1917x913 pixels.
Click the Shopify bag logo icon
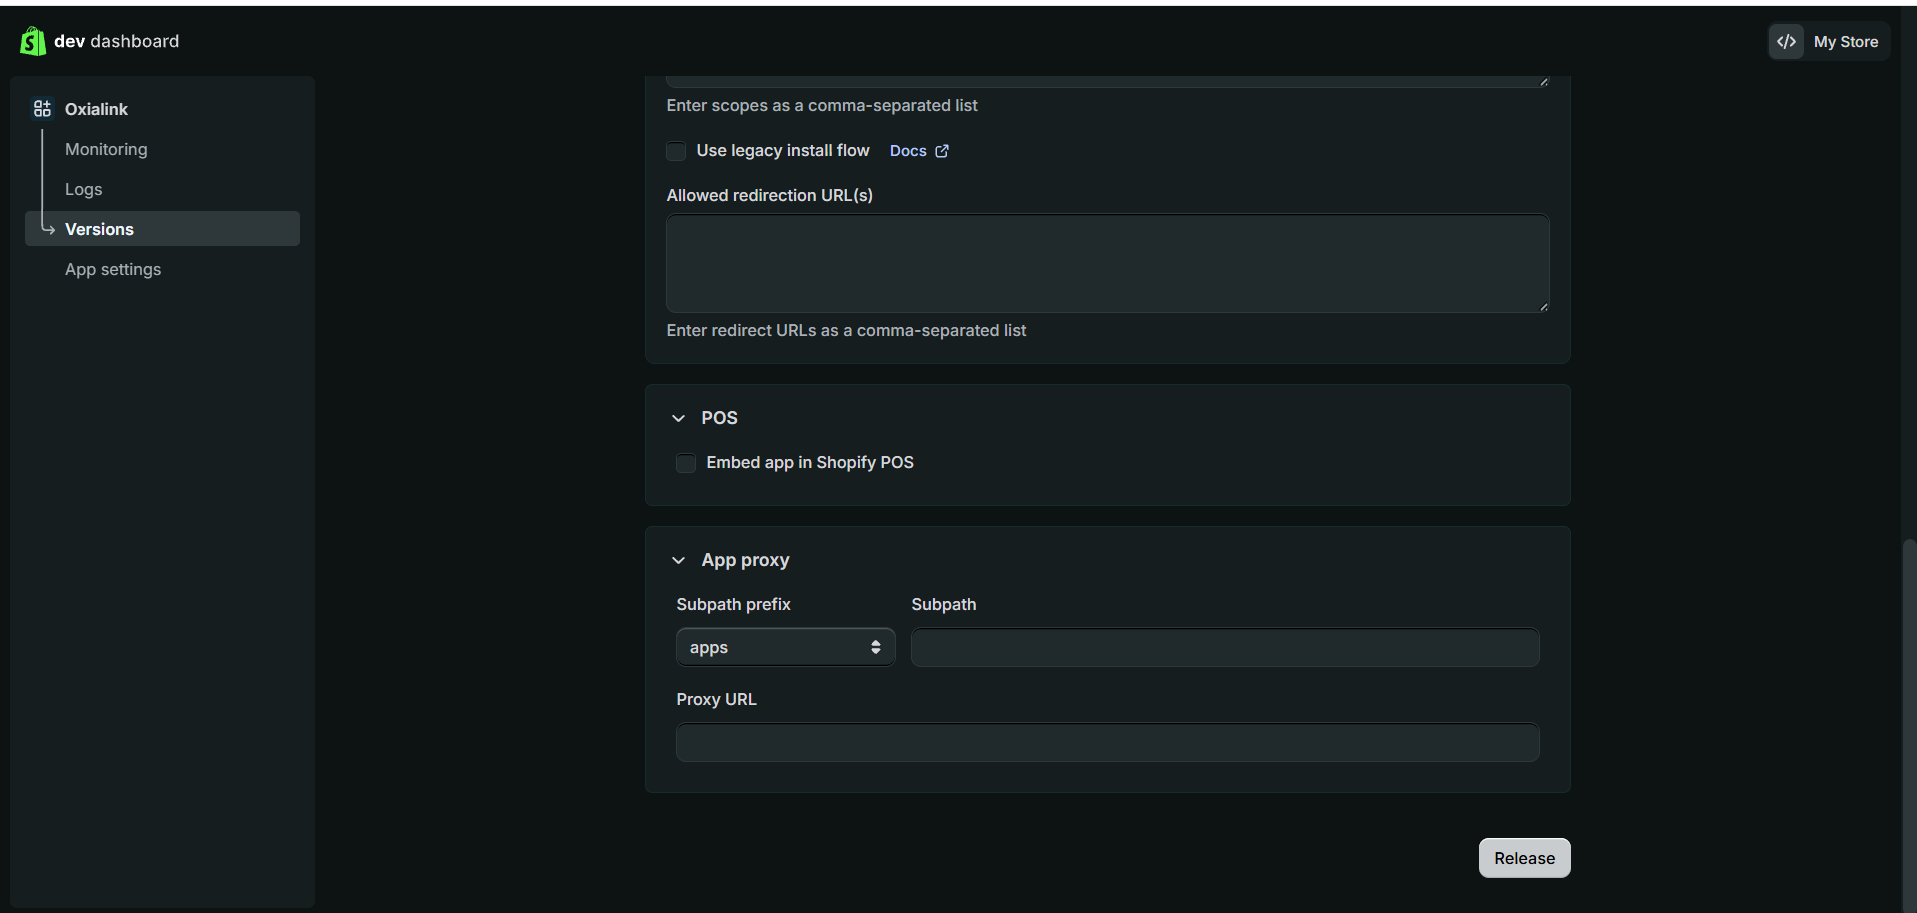(33, 41)
